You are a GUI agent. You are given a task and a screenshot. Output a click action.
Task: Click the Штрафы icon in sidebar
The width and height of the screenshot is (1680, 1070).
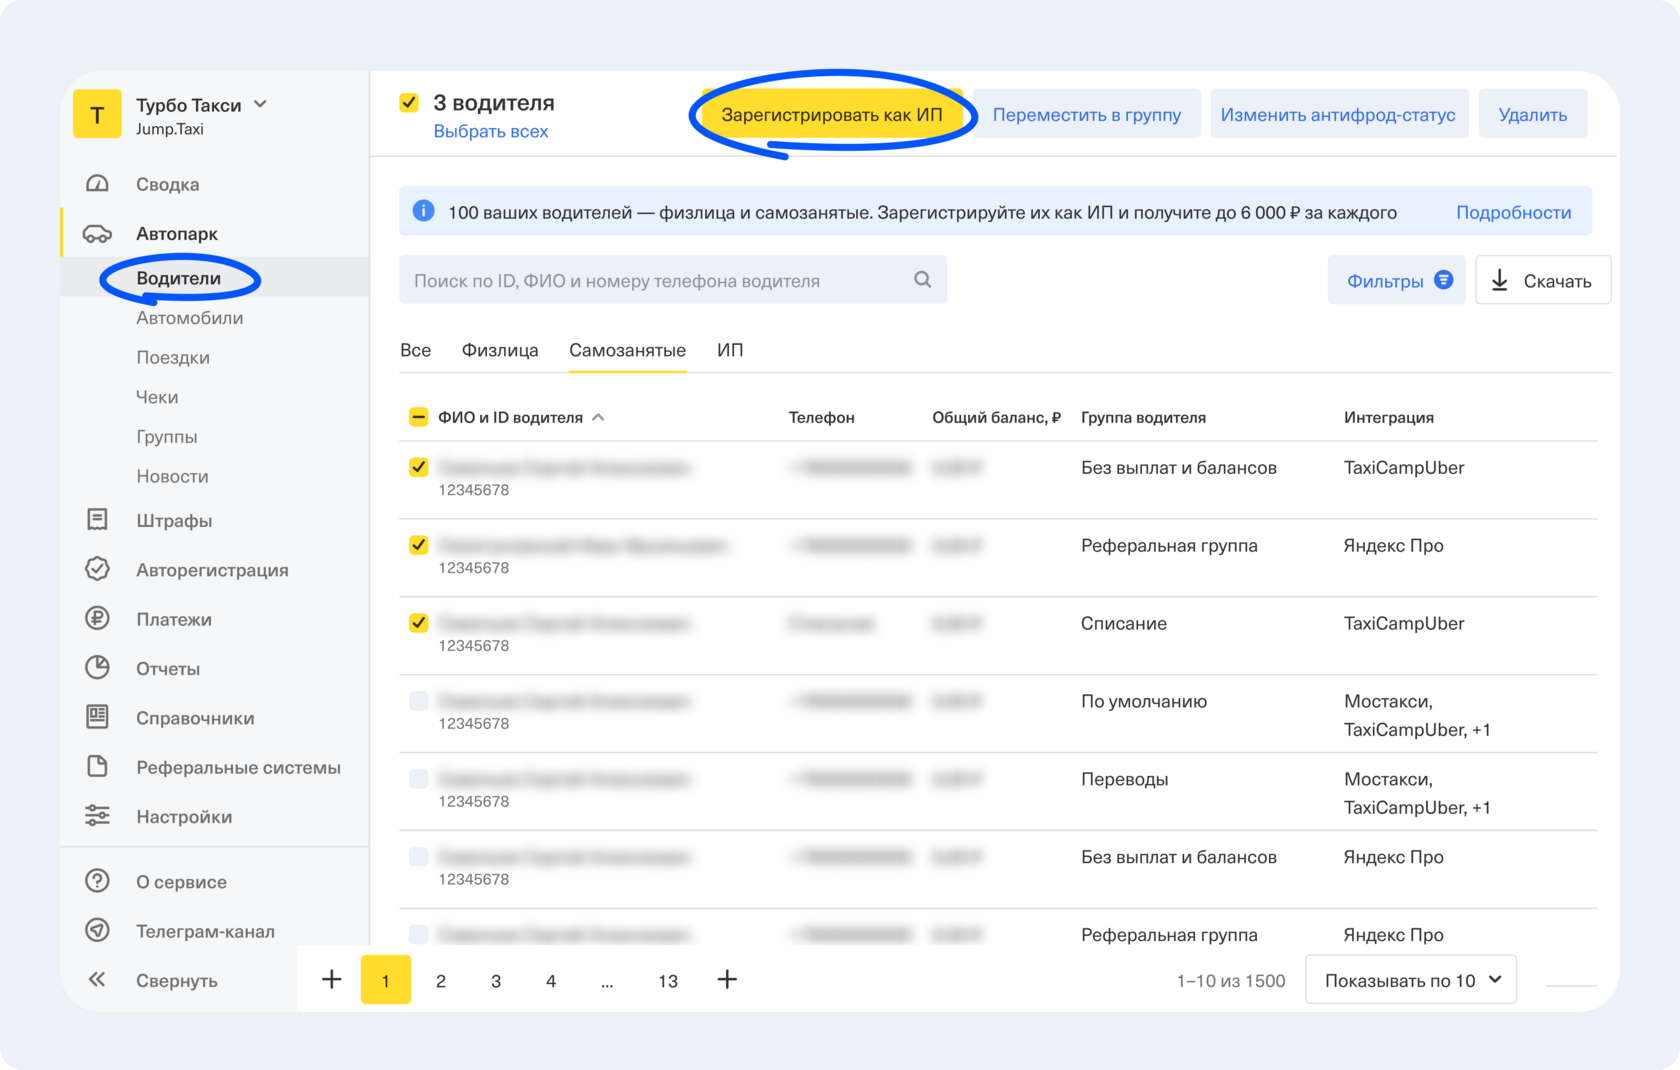point(97,520)
